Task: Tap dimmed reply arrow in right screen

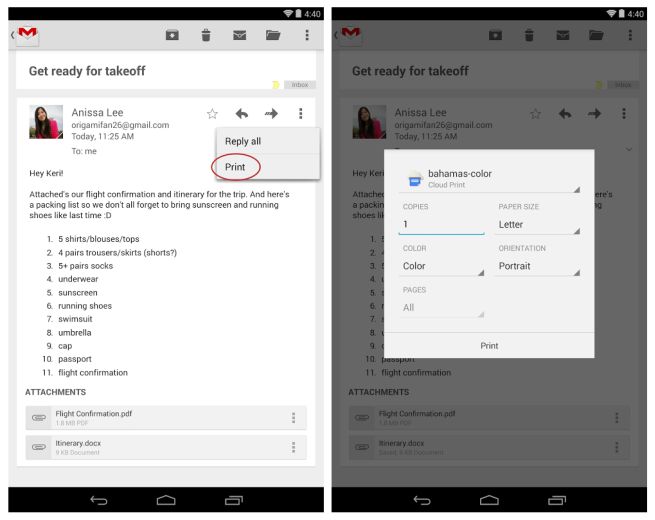Action: pyautogui.click(x=565, y=114)
